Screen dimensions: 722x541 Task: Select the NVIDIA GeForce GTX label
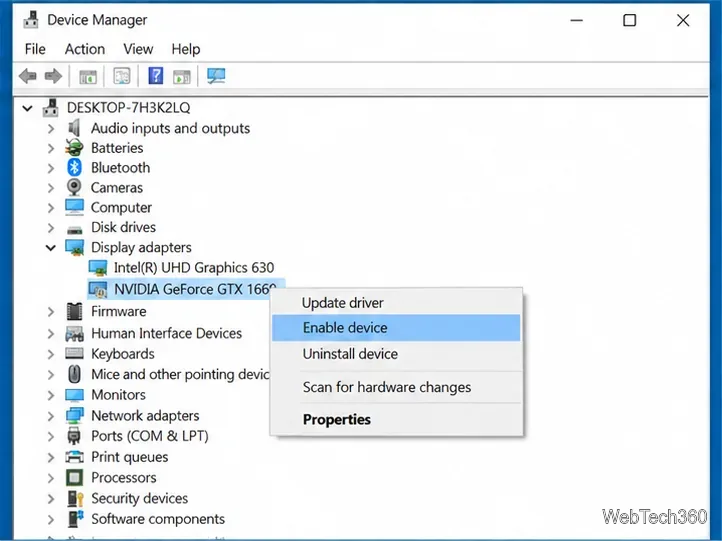pyautogui.click(x=195, y=289)
